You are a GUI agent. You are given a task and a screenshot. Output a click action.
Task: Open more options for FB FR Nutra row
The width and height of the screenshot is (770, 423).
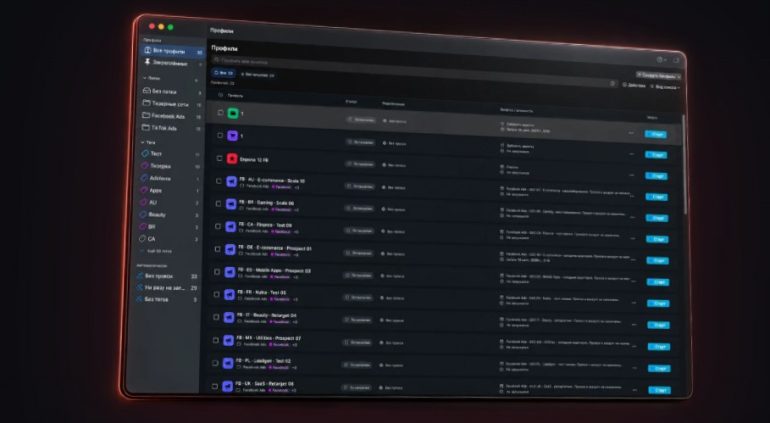(633, 303)
